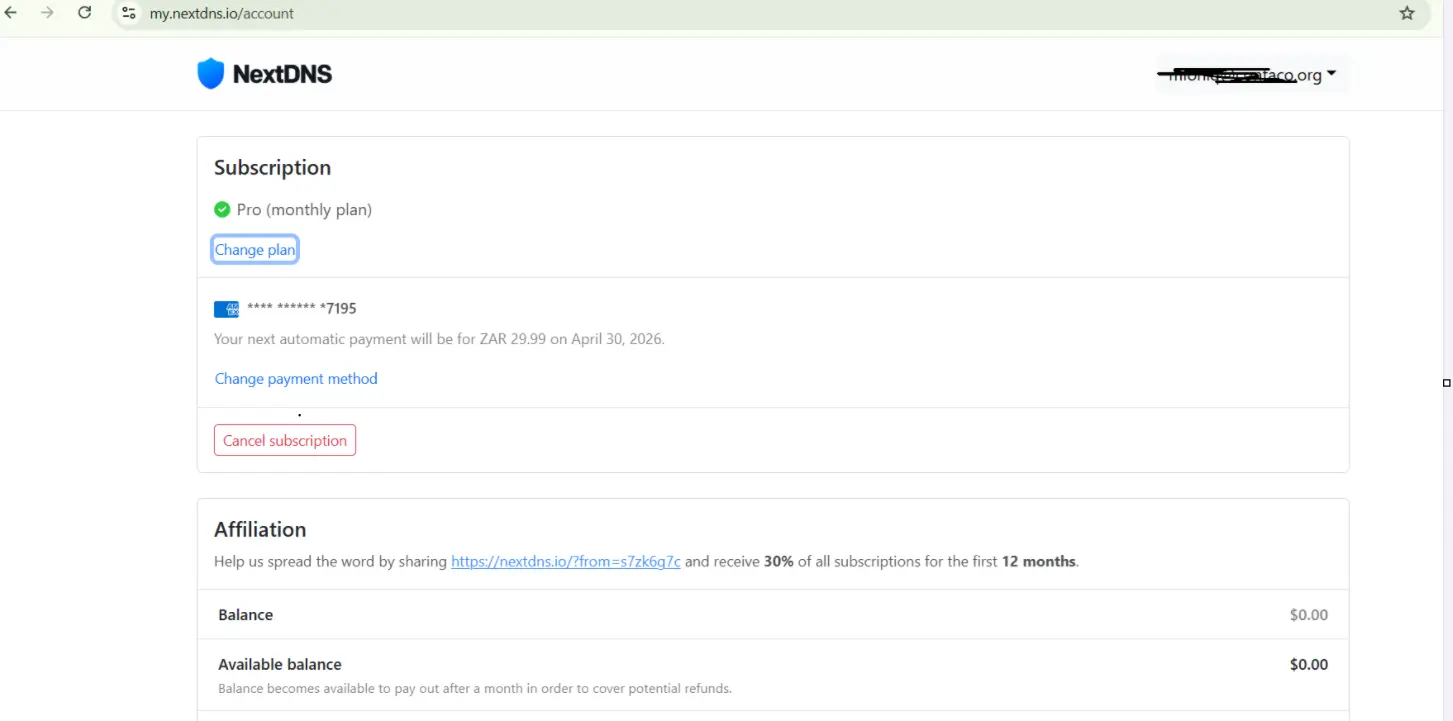Focus the address bar showing my.nextdns.io/account
Image resolution: width=1453 pixels, height=721 pixels.
tap(760, 14)
